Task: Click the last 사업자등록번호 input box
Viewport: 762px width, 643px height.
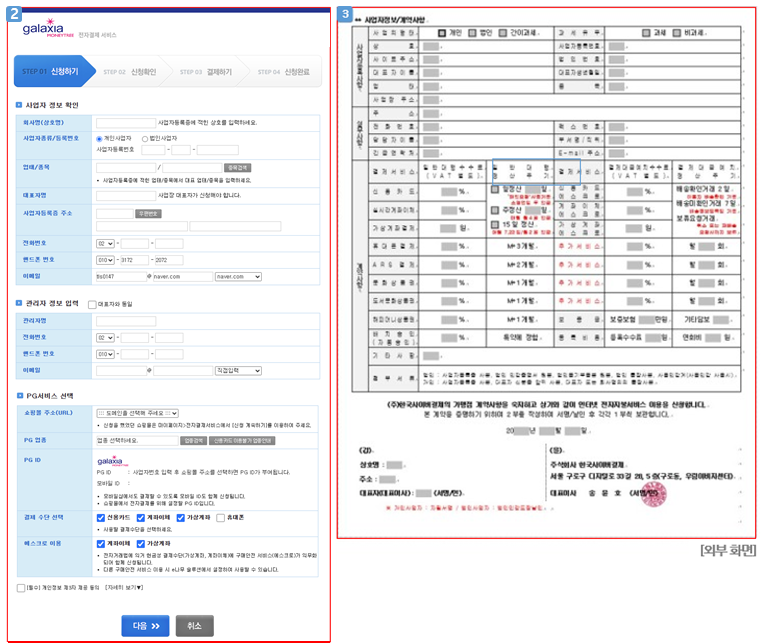Action: coord(218,150)
